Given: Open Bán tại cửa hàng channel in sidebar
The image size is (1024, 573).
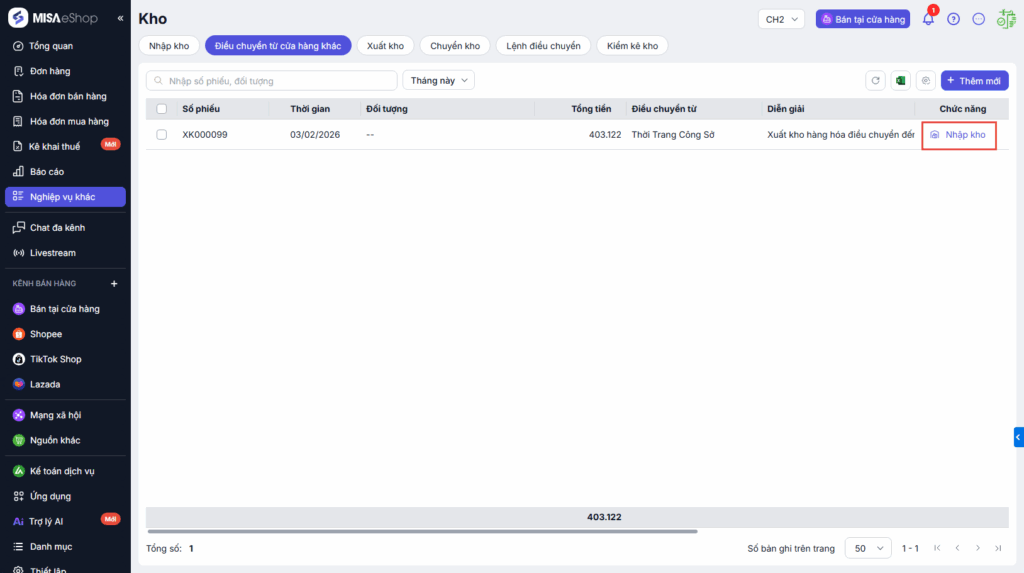Looking at the screenshot, I should [x=65, y=309].
